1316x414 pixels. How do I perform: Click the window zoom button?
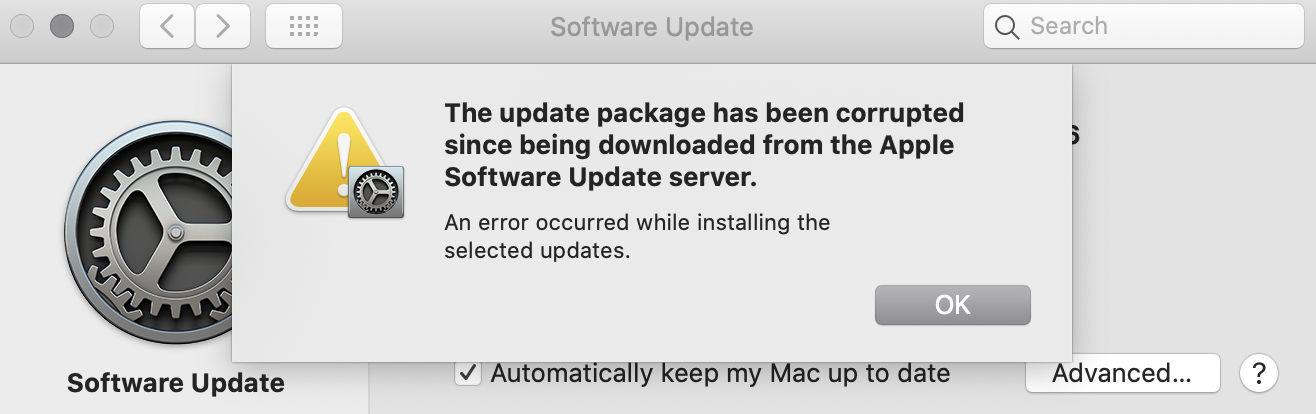(x=102, y=27)
